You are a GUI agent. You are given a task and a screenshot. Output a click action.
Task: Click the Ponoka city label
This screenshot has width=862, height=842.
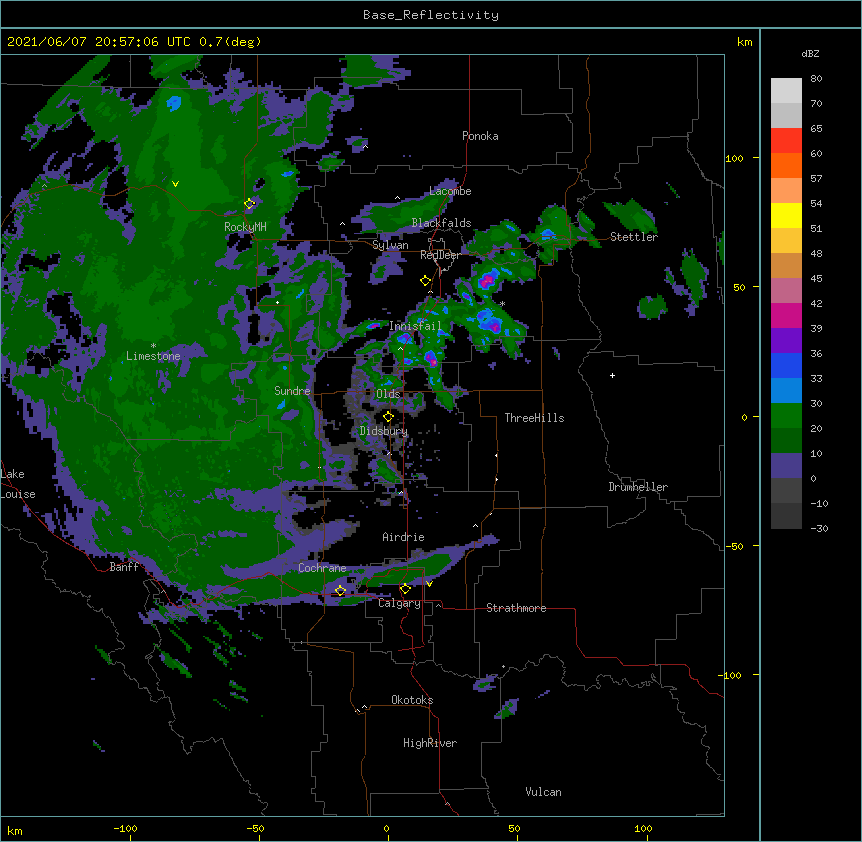pos(480,136)
